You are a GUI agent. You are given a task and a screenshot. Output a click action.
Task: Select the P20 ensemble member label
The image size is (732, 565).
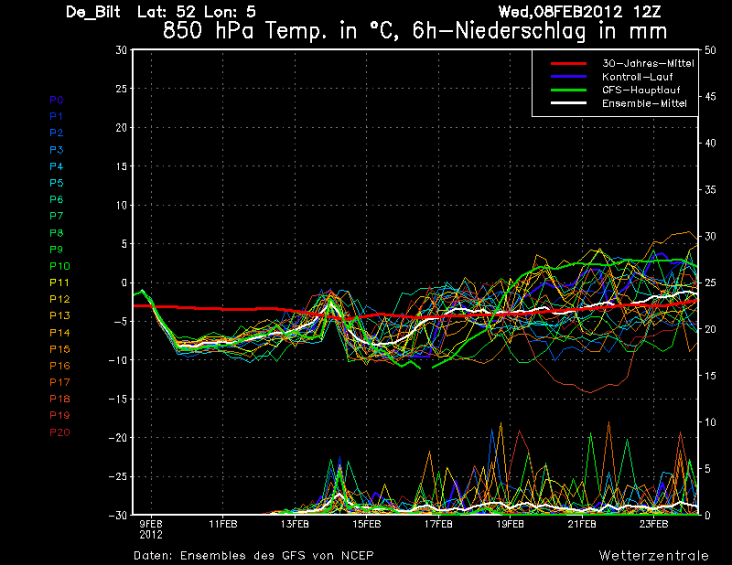click(x=60, y=432)
